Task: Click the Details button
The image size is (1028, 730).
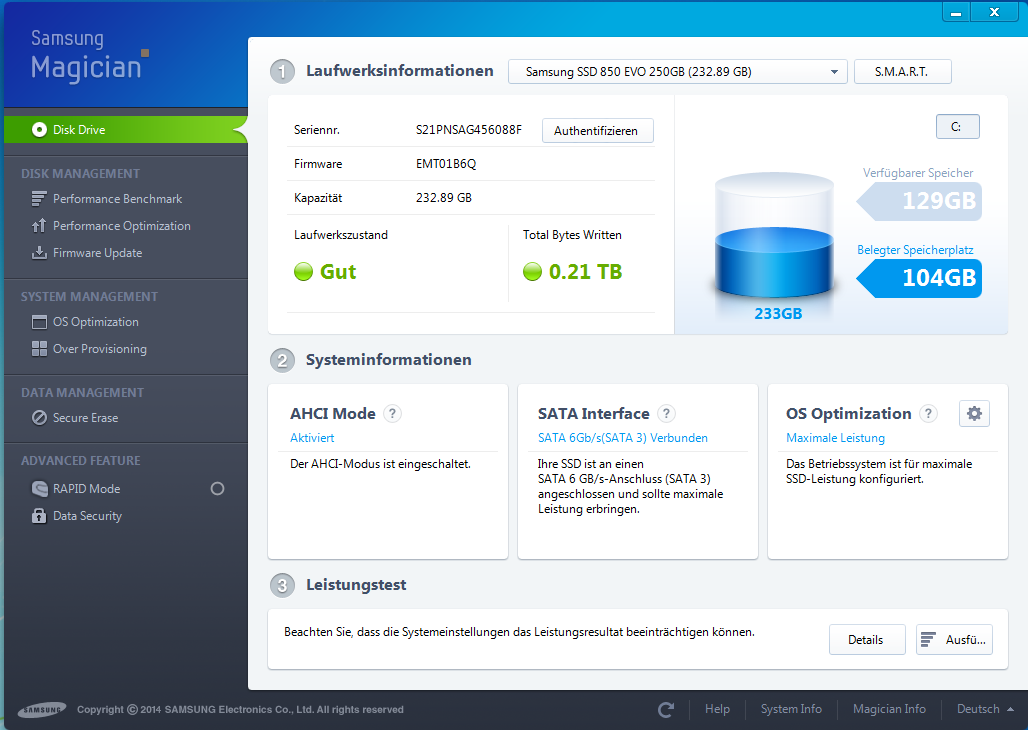Action: [867, 639]
